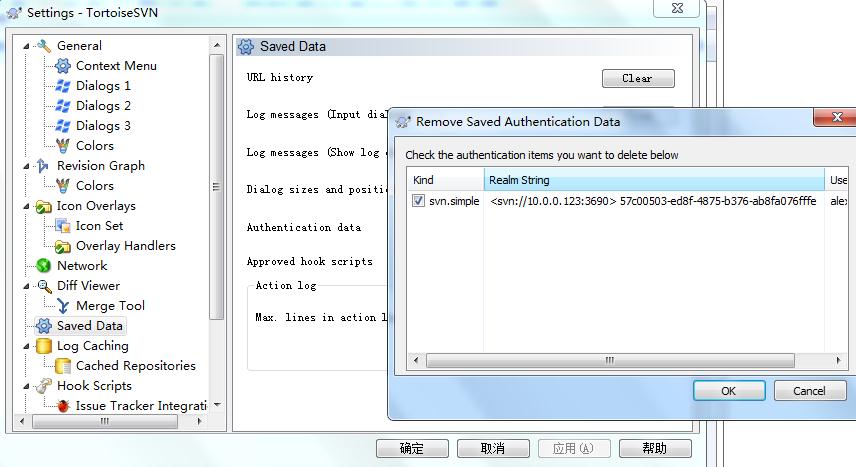Click the Network globe icon
The height and width of the screenshot is (467, 856).
point(44,266)
